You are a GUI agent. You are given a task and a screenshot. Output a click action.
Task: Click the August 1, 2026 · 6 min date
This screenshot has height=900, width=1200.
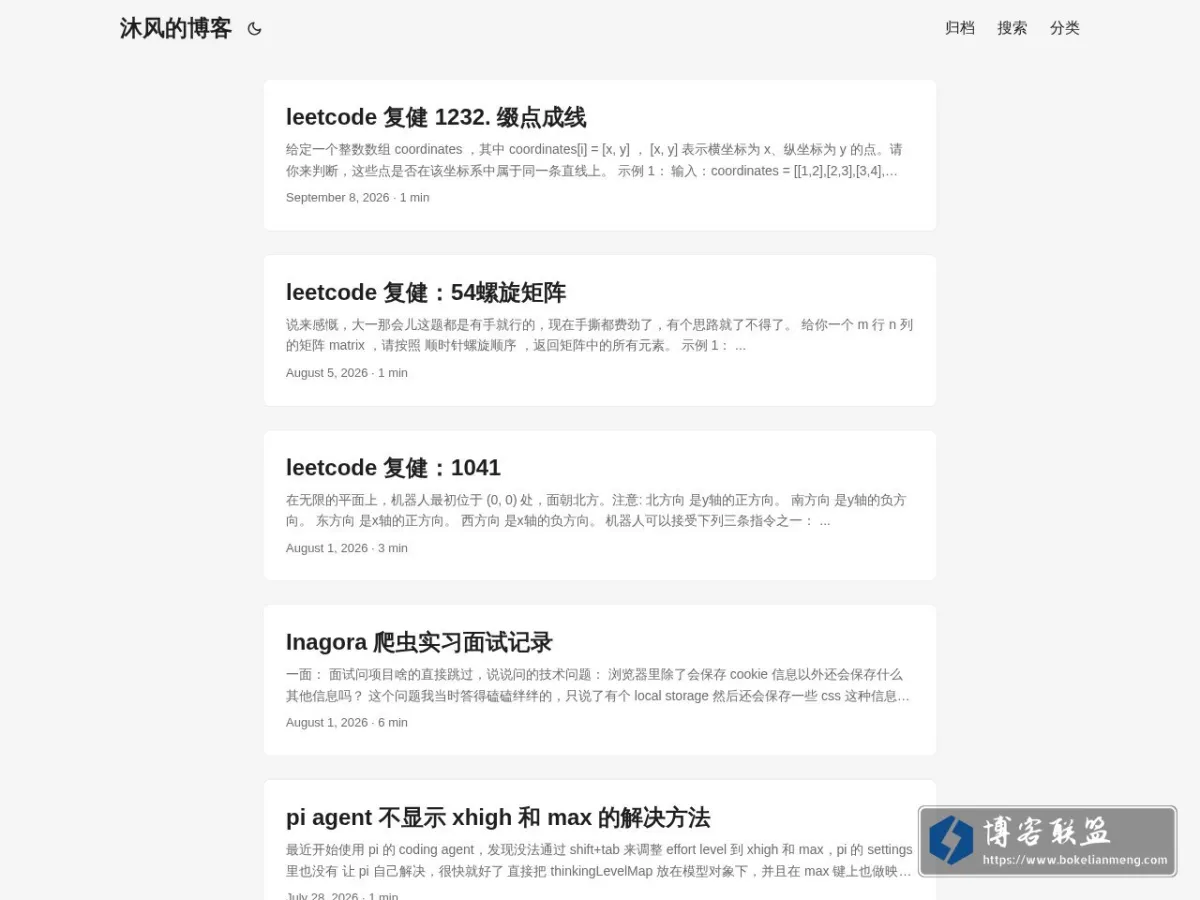pos(347,722)
